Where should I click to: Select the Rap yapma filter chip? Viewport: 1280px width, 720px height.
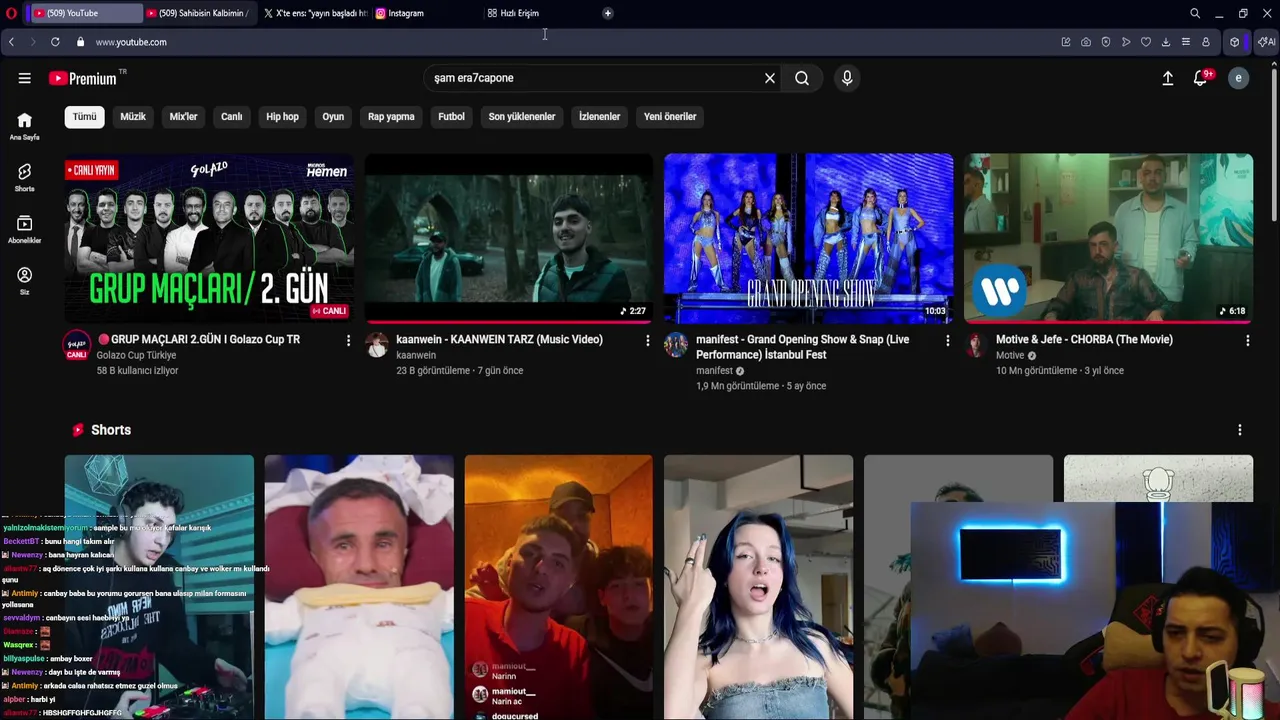pos(391,117)
